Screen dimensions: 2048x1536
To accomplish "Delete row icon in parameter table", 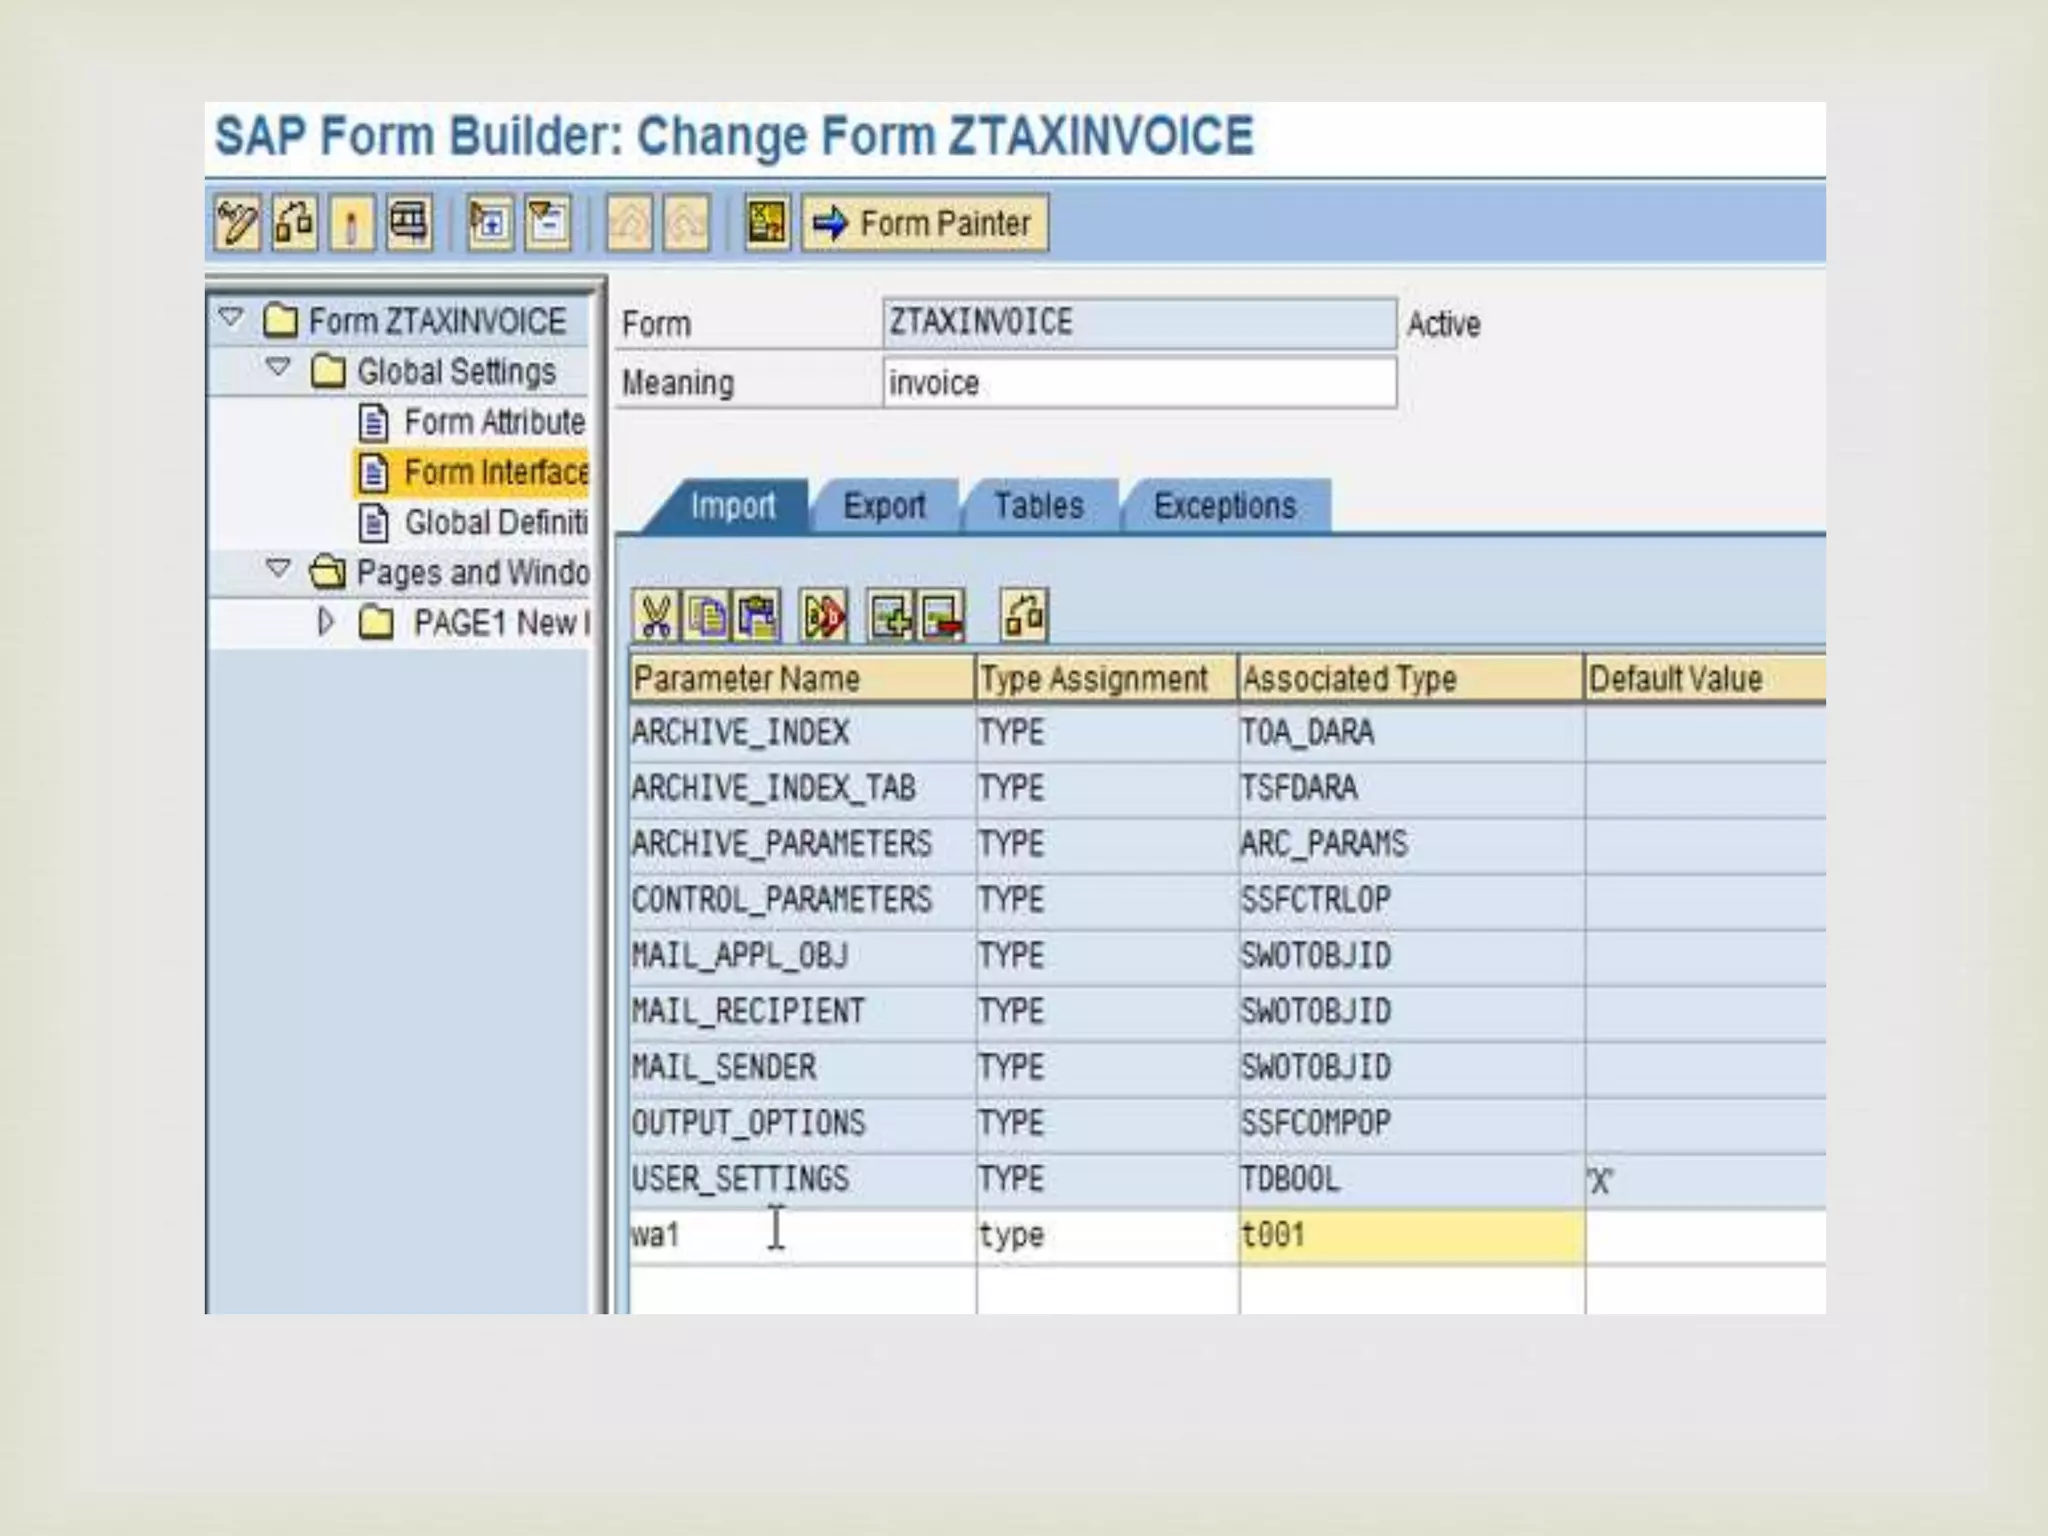I will pyautogui.click(x=942, y=615).
